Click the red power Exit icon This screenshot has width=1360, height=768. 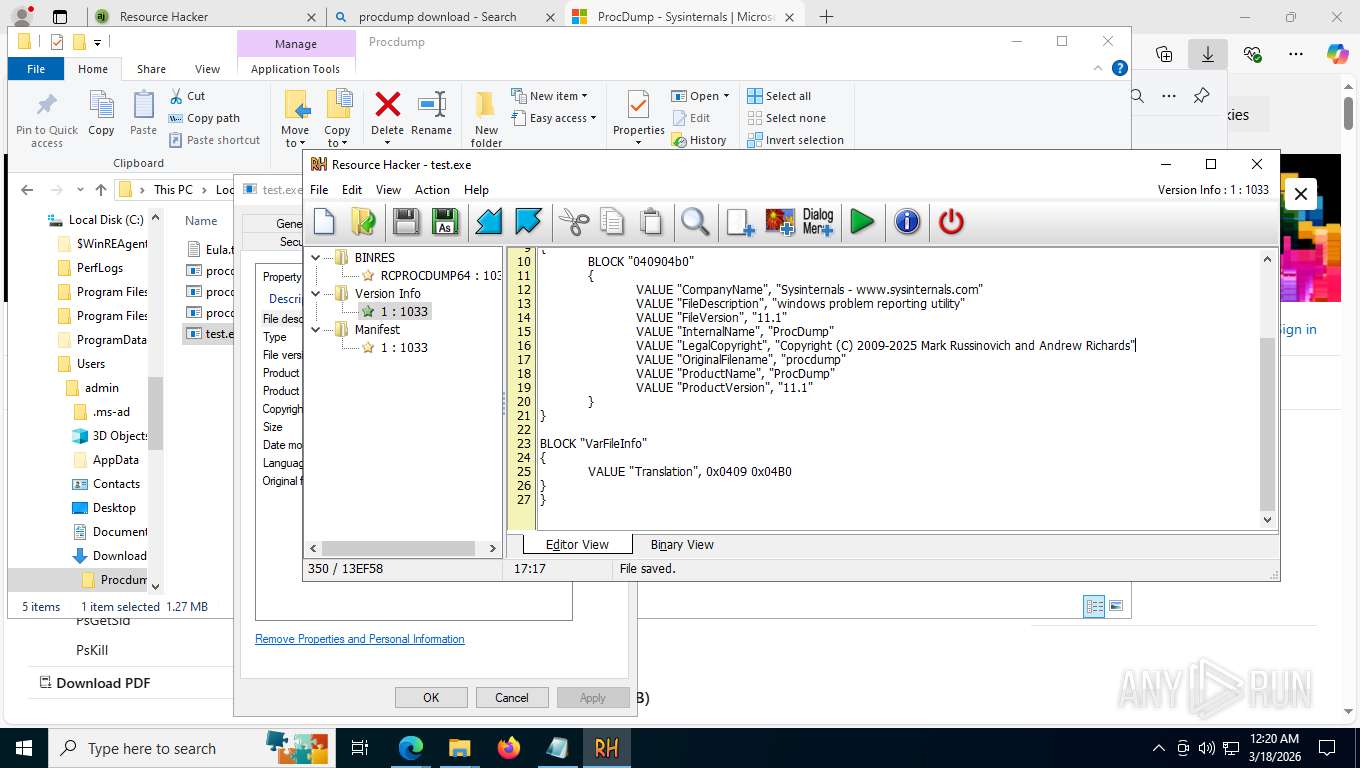(951, 222)
